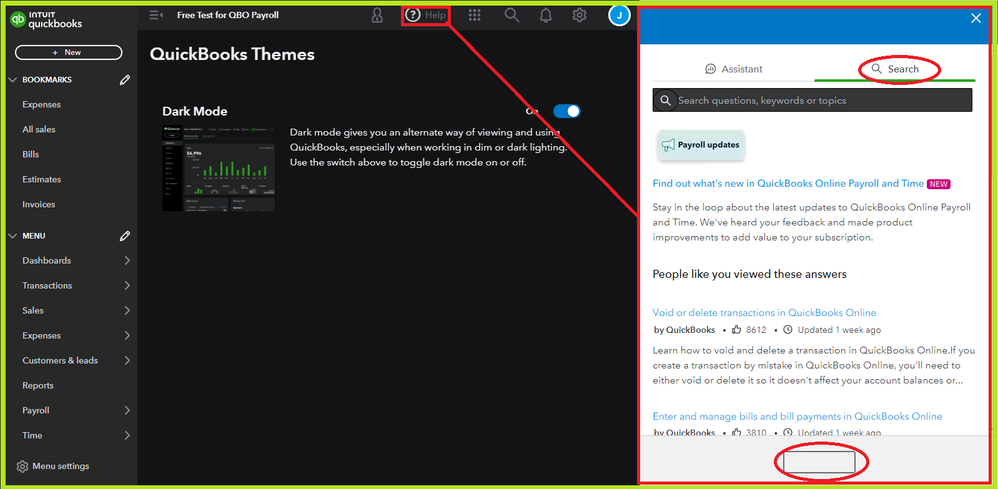Open Enter and manage bills article link
This screenshot has height=489, width=998.
pos(798,416)
